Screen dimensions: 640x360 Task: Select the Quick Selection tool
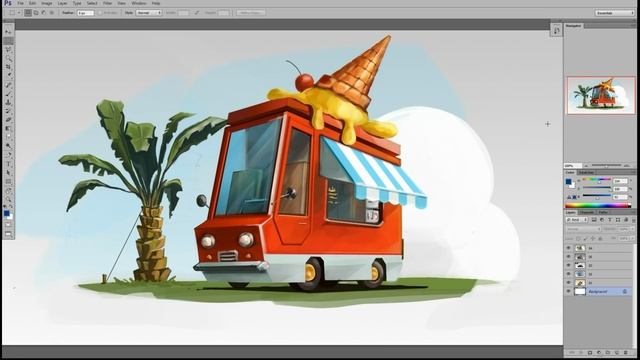point(8,58)
